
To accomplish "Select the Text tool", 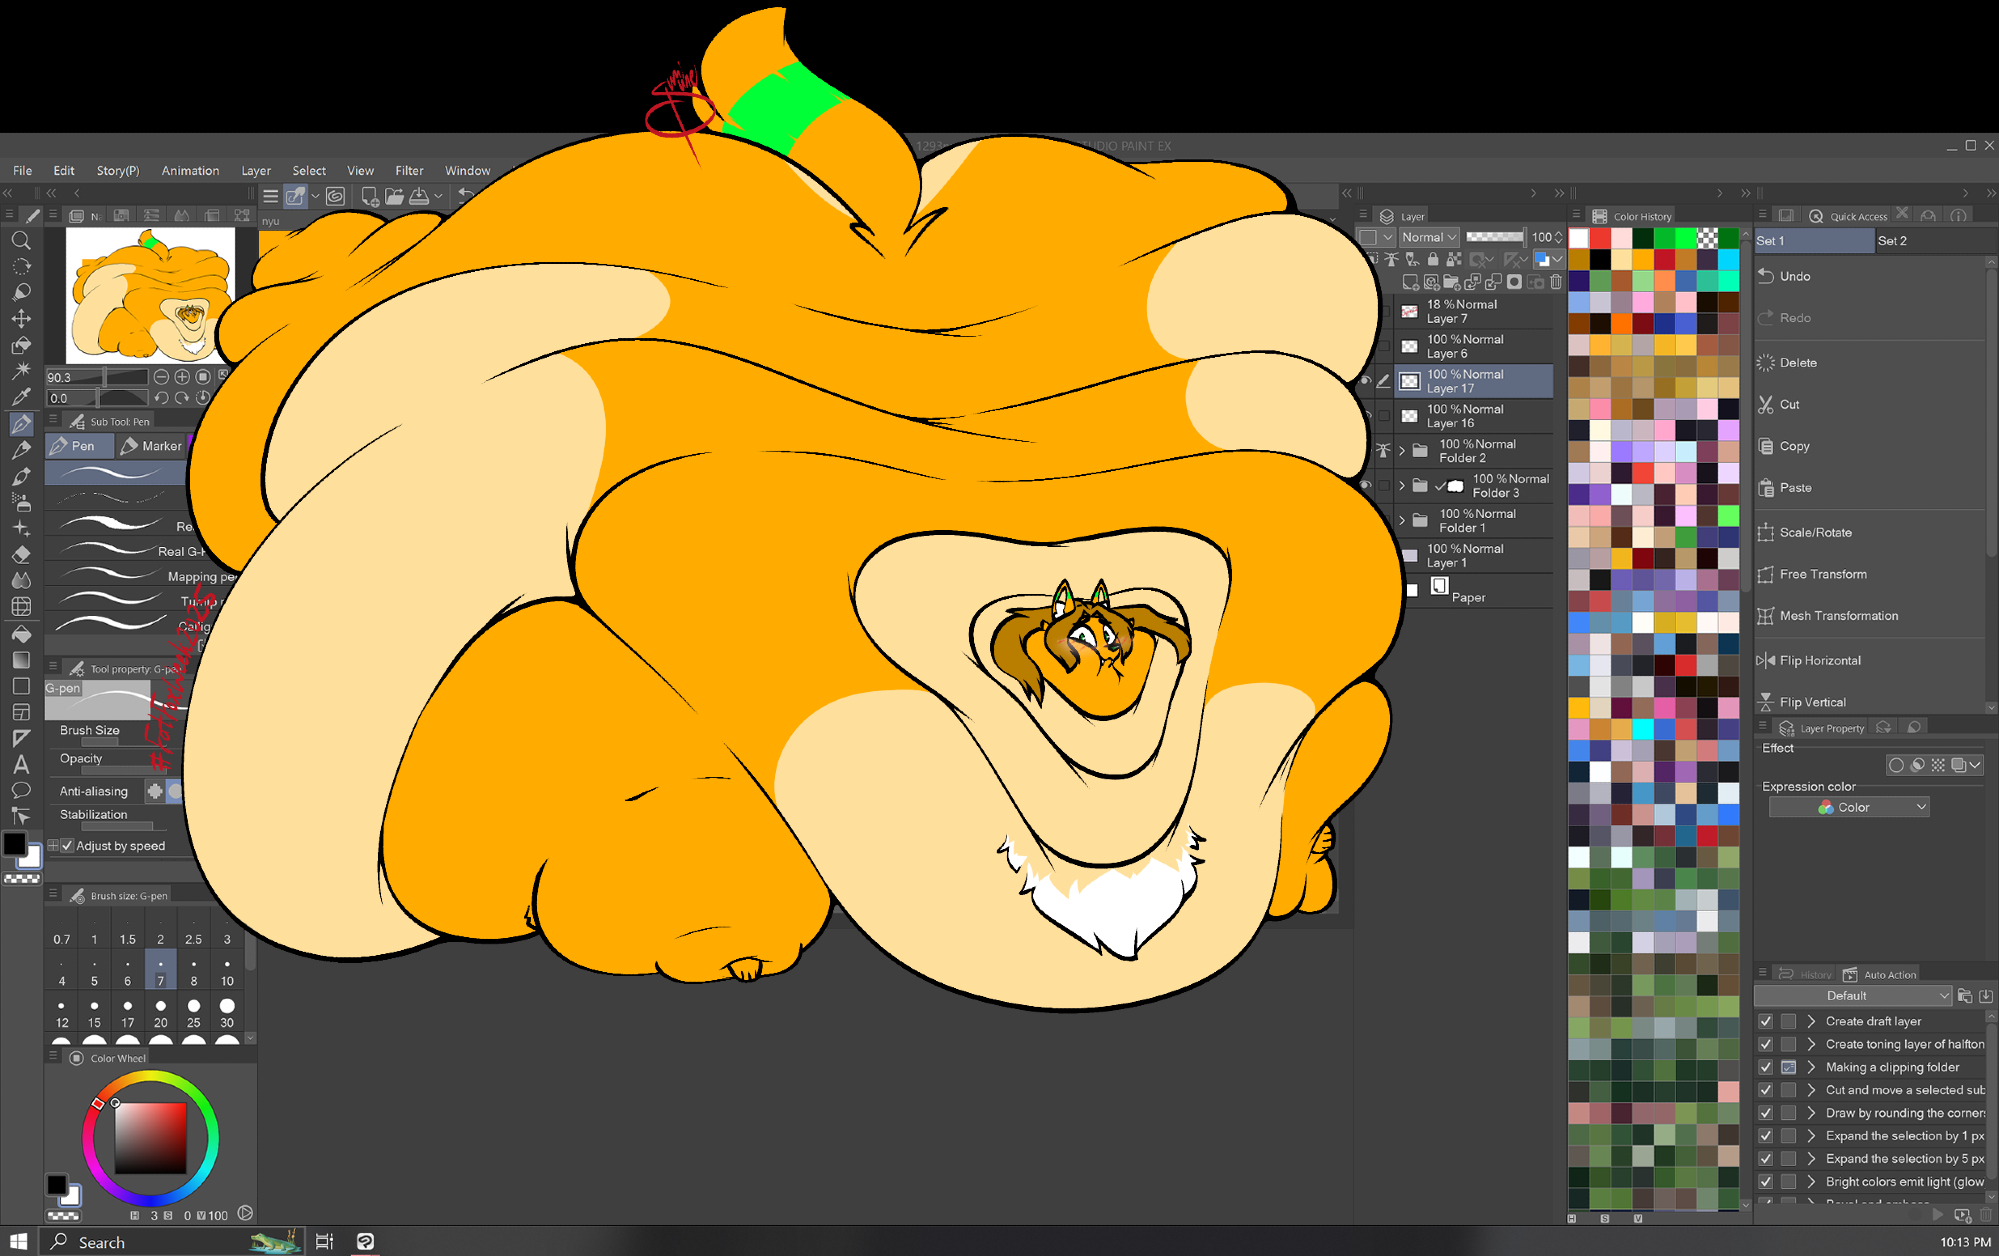I will click(x=21, y=765).
